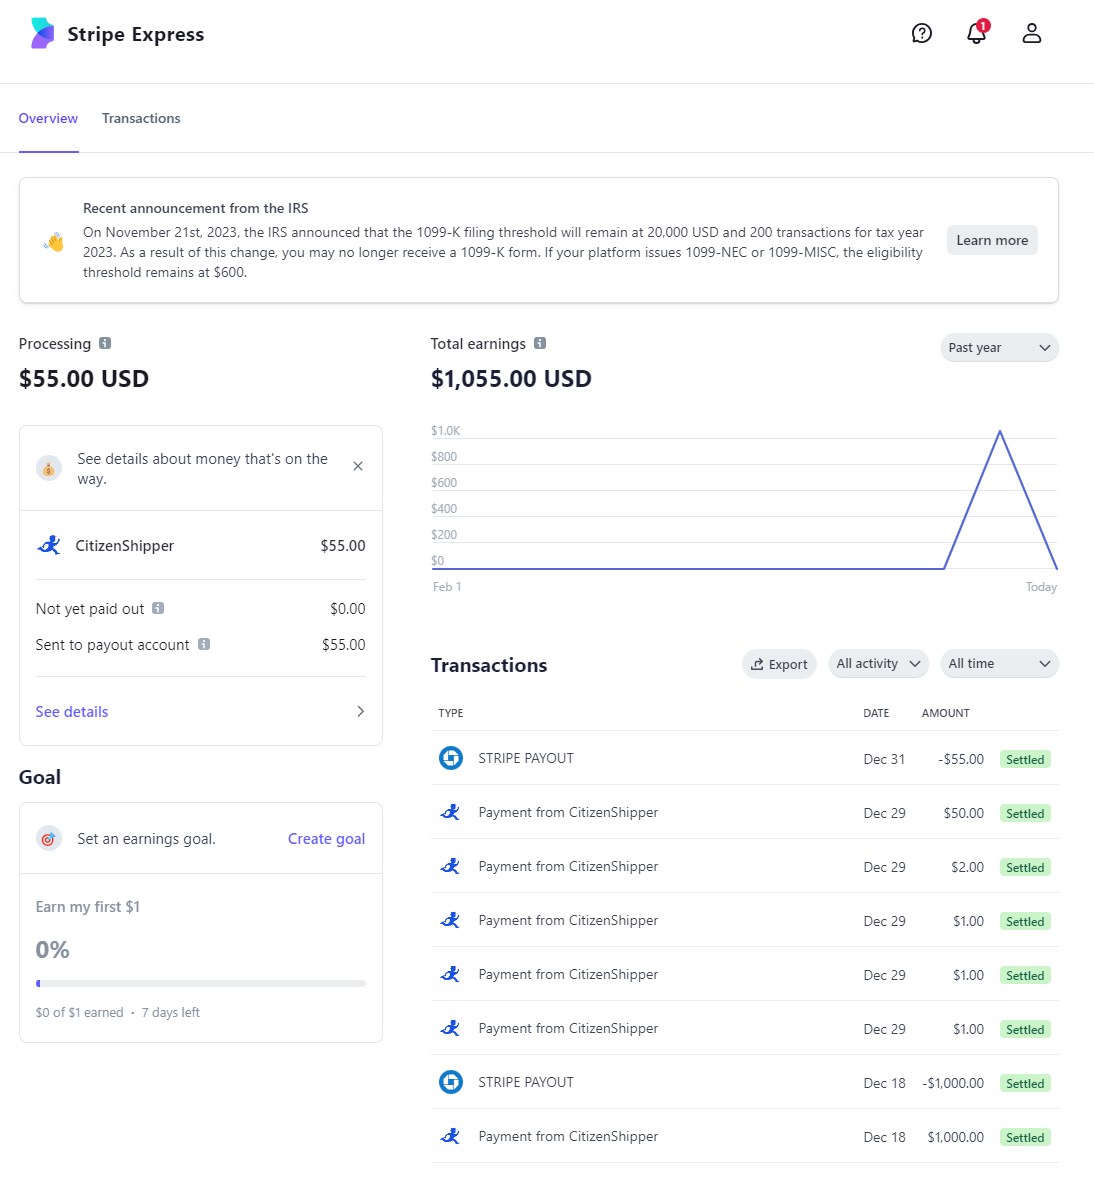Viewport: 1094px width, 1179px height.
Task: Click Learn more on the IRS announcement
Action: click(x=992, y=241)
